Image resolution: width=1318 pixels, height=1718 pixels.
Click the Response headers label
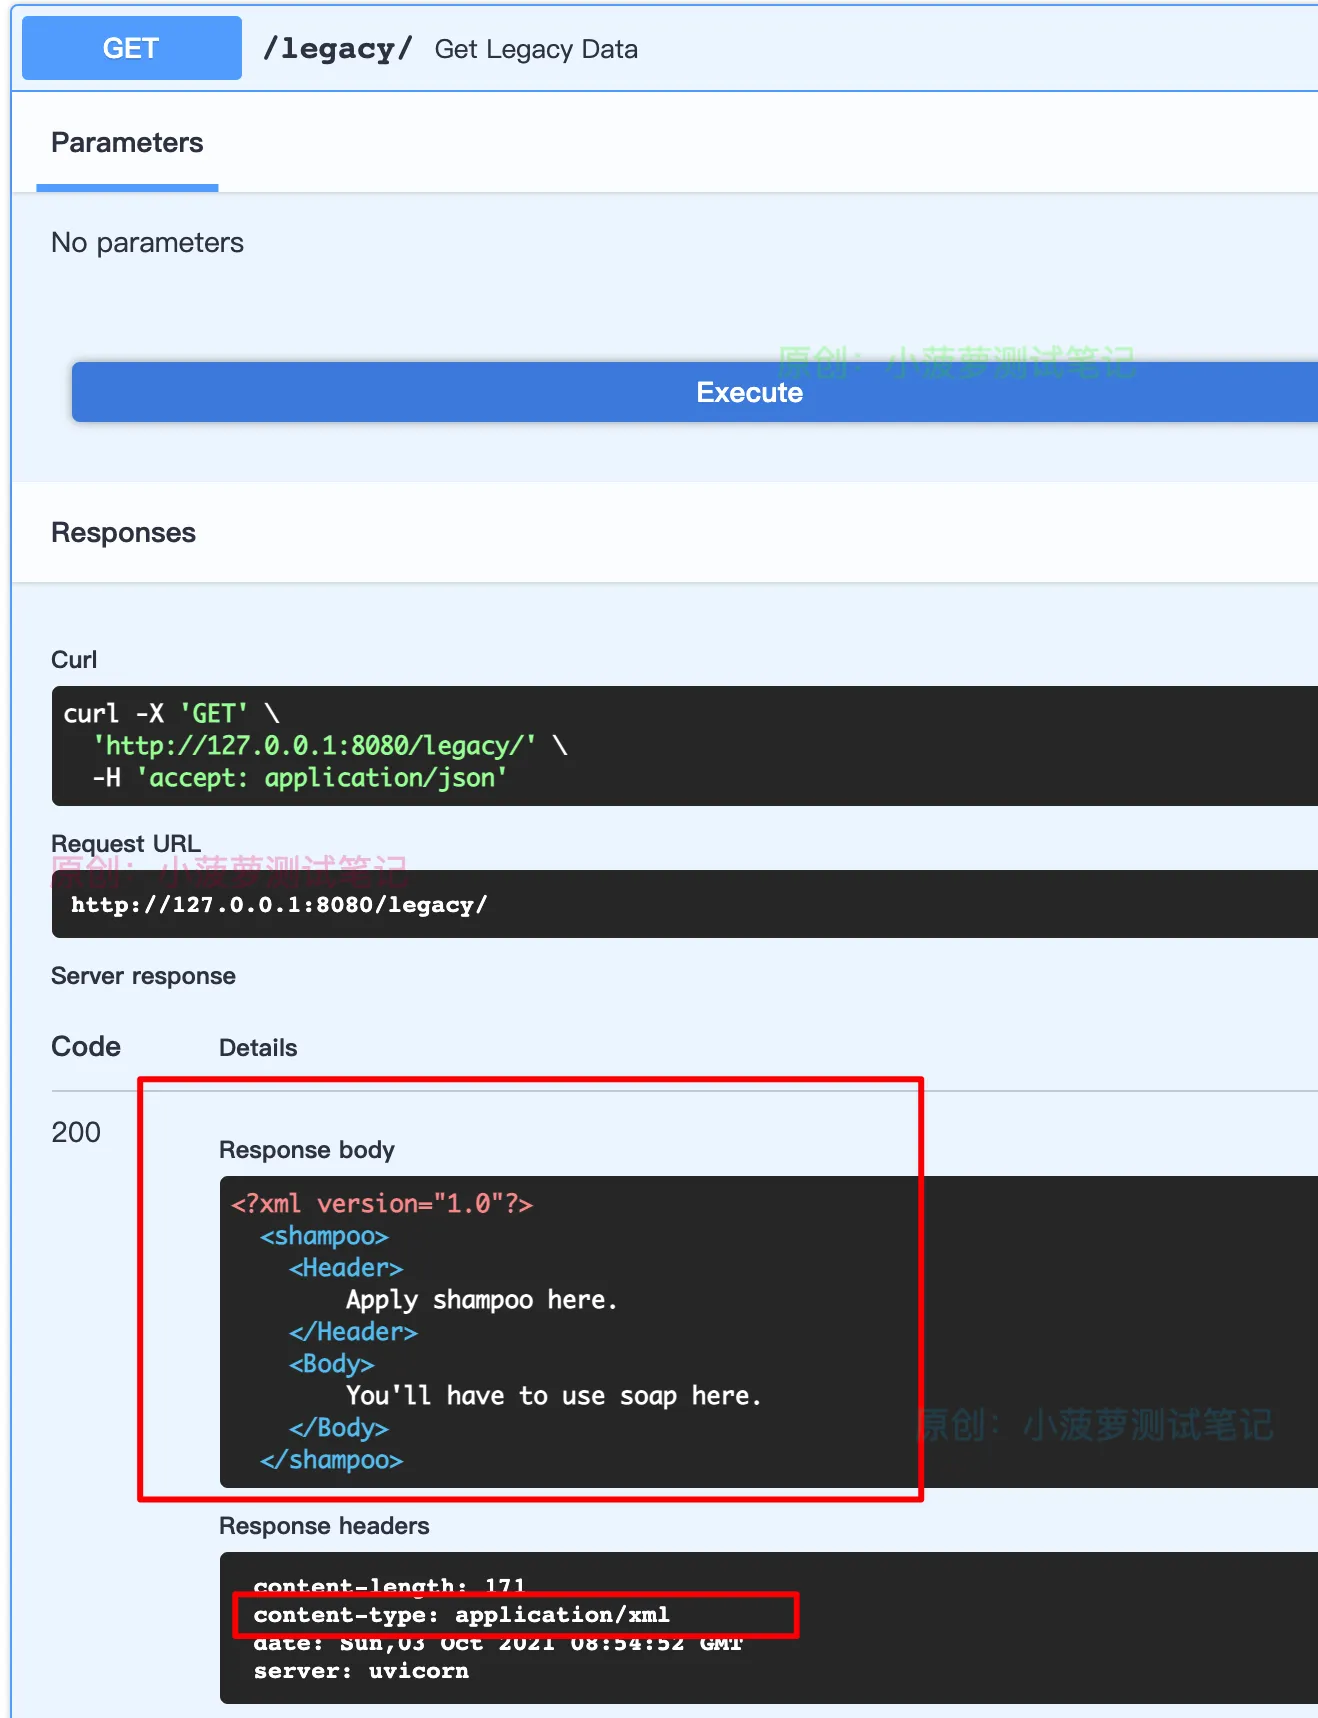(x=324, y=1526)
